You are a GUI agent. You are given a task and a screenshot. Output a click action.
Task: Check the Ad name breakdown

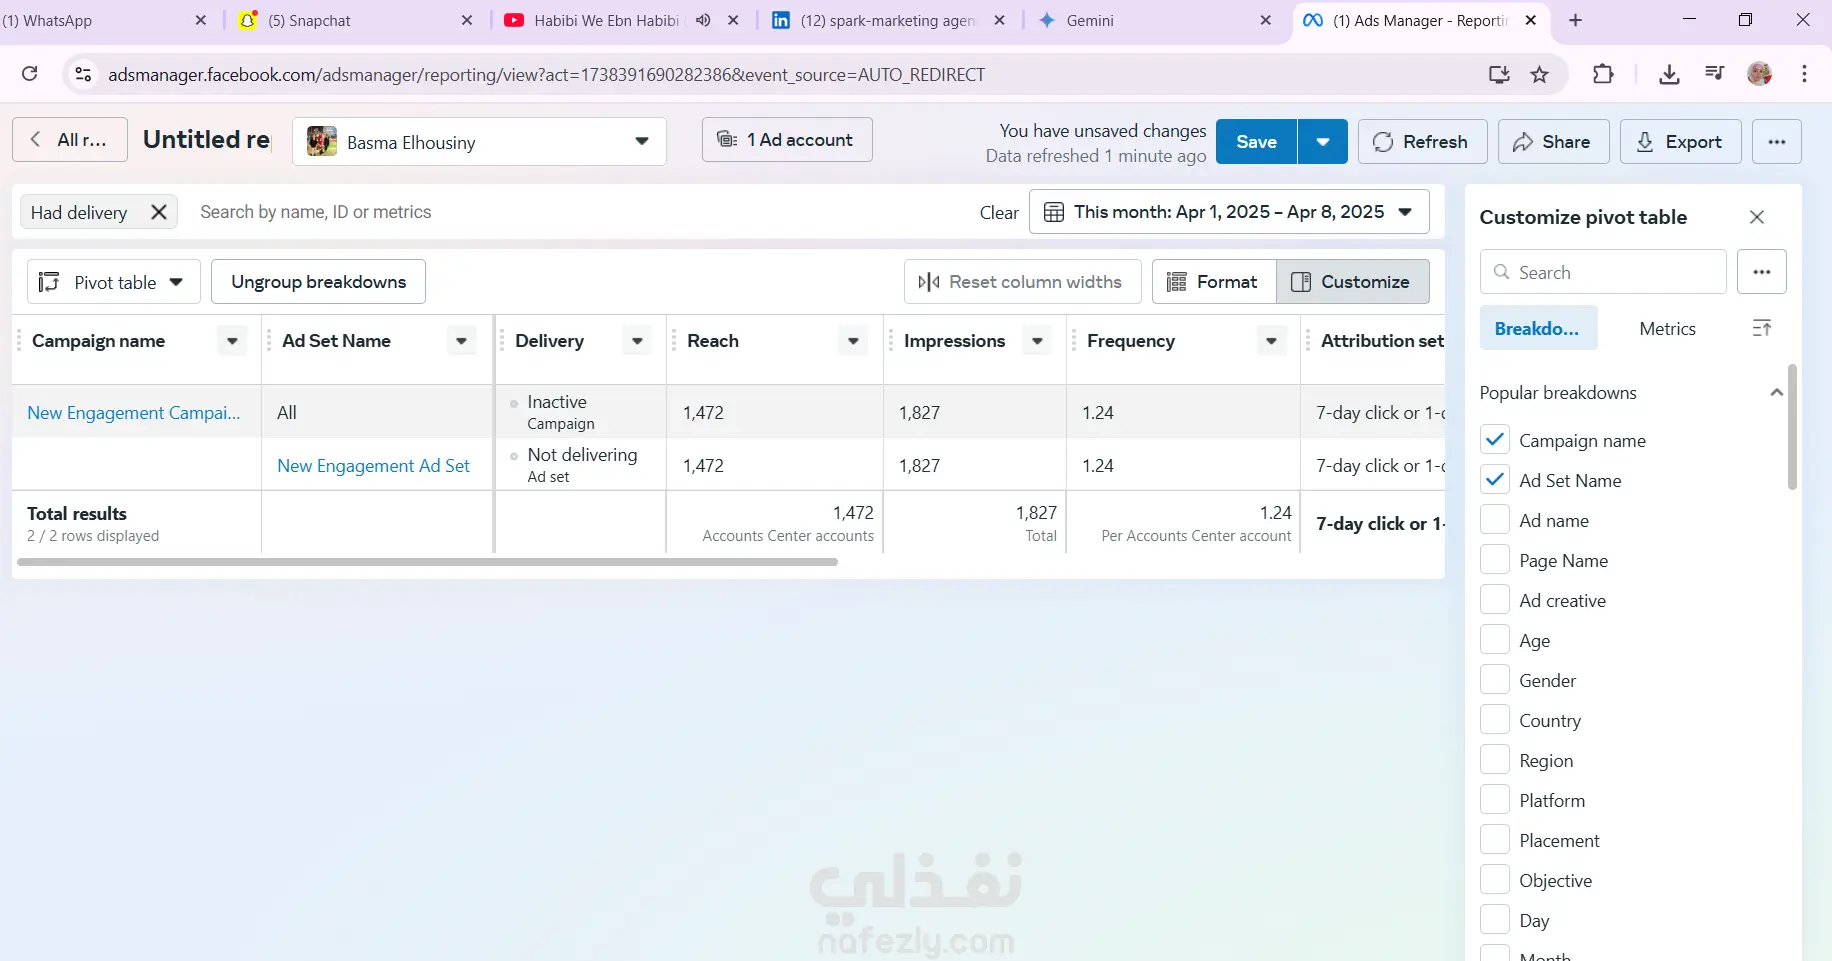point(1495,520)
